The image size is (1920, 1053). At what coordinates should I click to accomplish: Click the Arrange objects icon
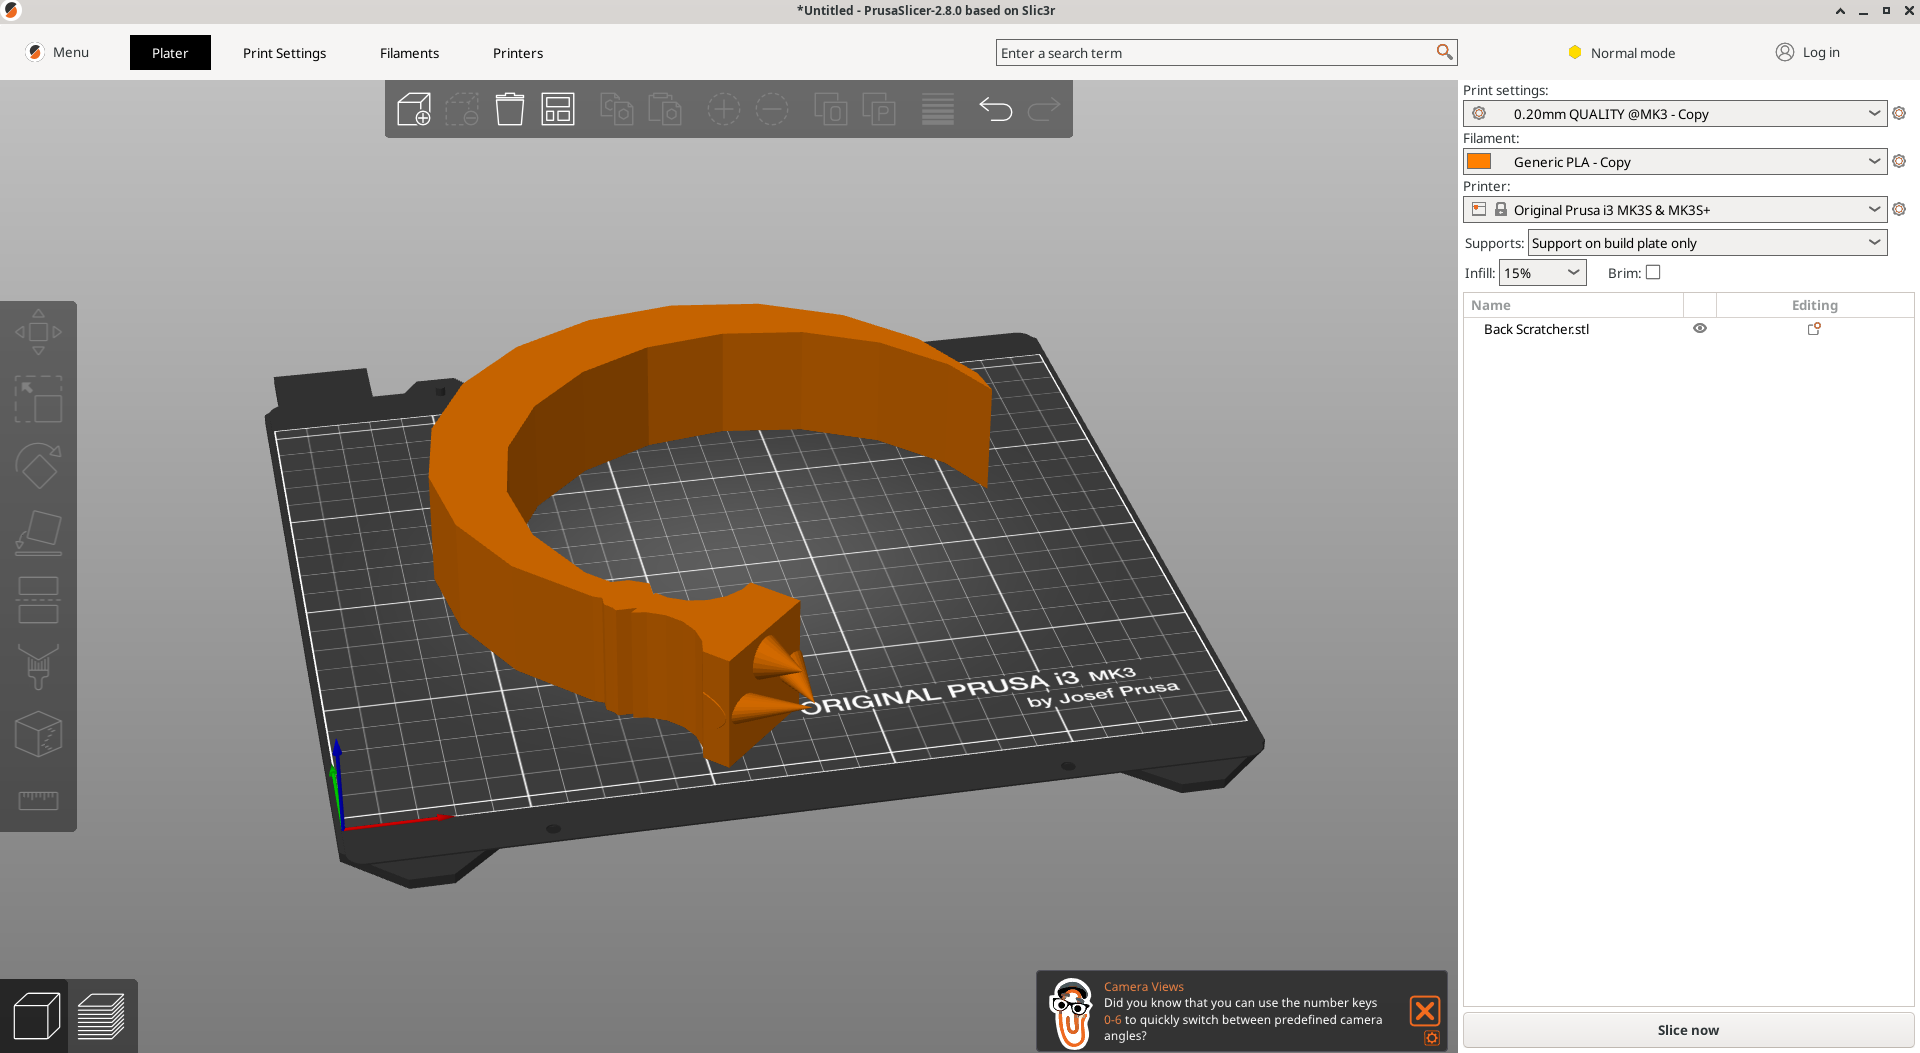(558, 109)
